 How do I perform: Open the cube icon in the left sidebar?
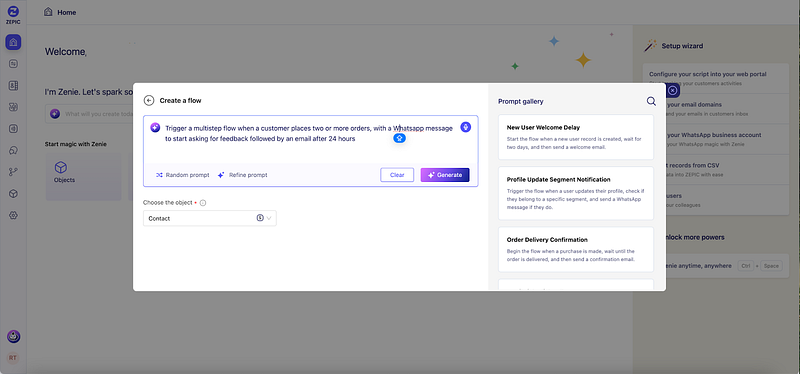[x=13, y=194]
